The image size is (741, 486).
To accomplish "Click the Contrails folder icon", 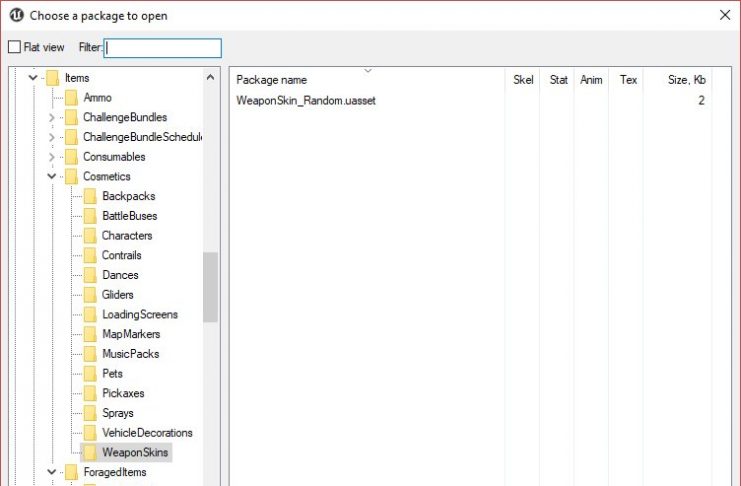I will [x=90, y=255].
